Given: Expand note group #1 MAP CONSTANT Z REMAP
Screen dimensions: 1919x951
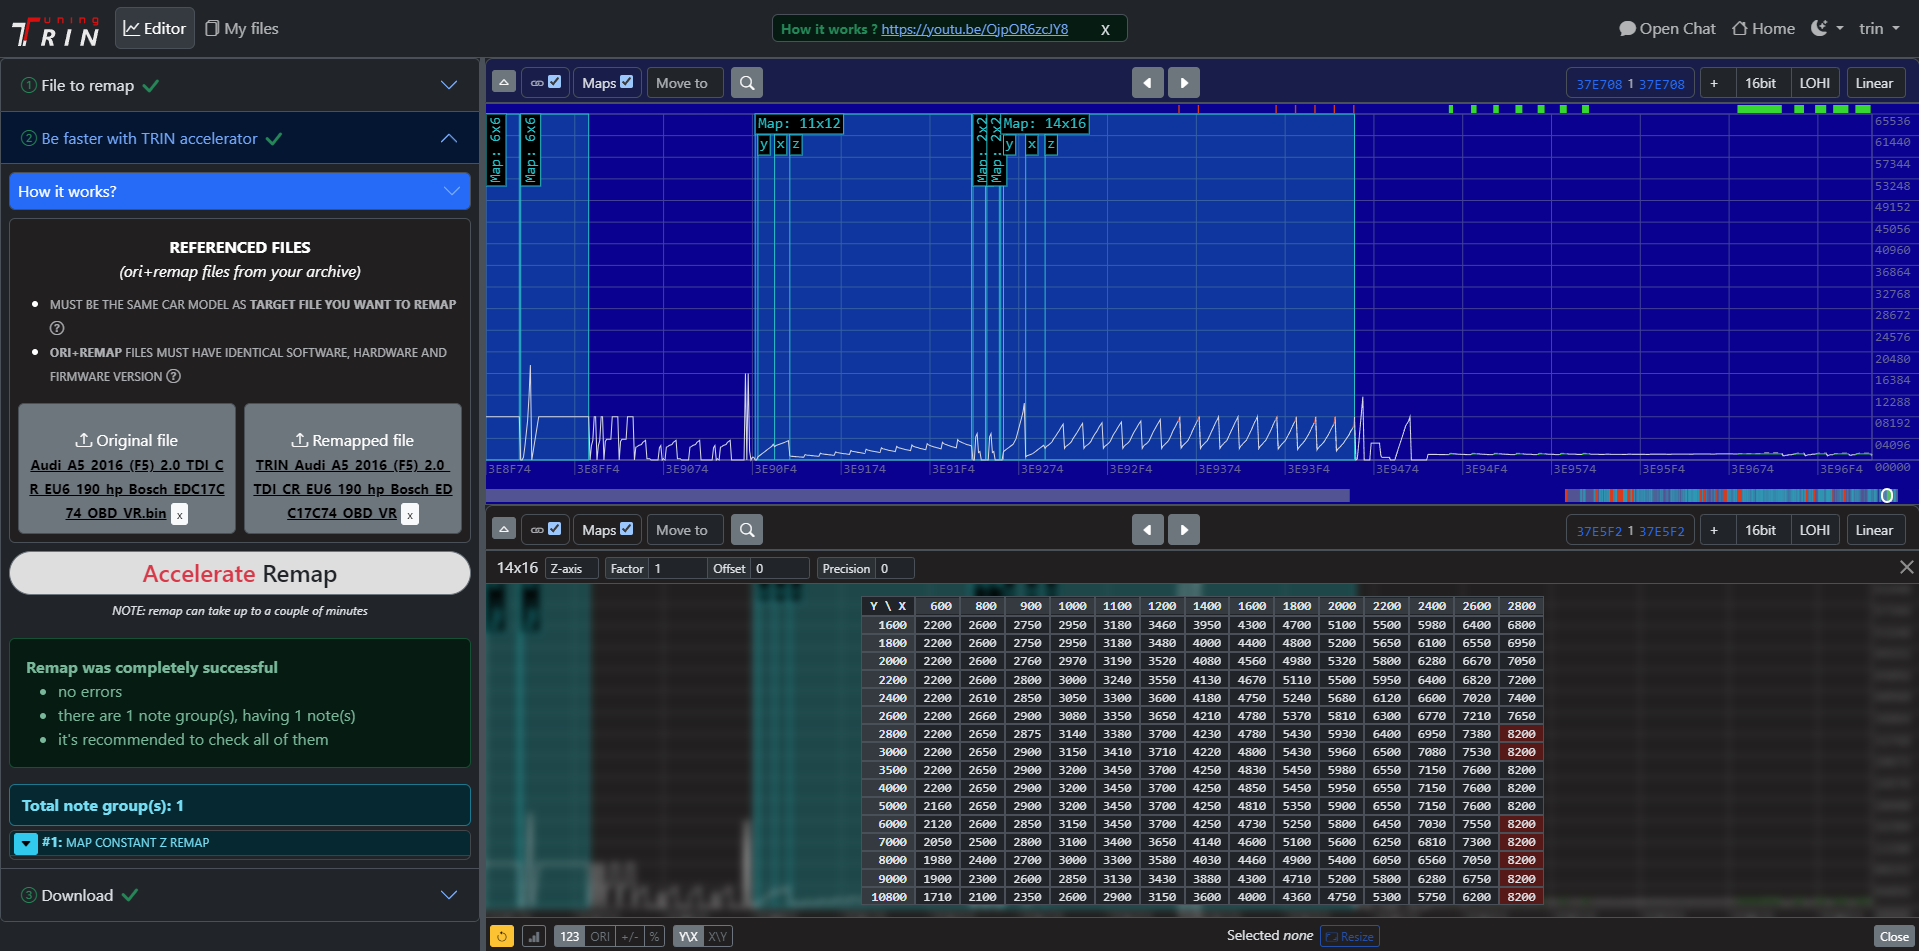Looking at the screenshot, I should point(26,843).
